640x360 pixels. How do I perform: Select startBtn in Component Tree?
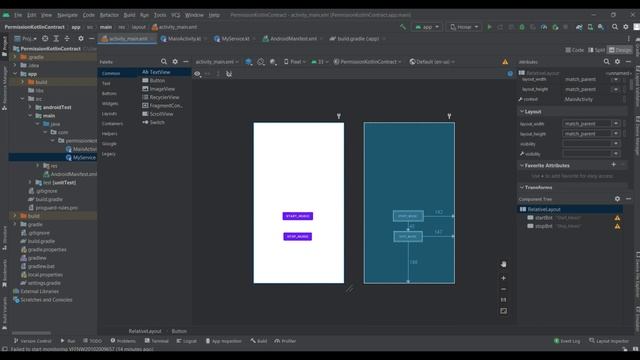click(x=543, y=218)
